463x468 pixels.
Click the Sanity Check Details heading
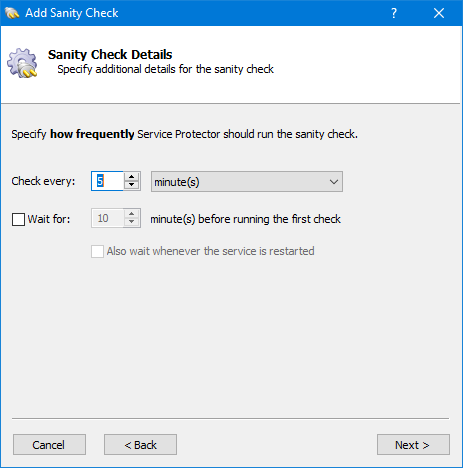(110, 54)
